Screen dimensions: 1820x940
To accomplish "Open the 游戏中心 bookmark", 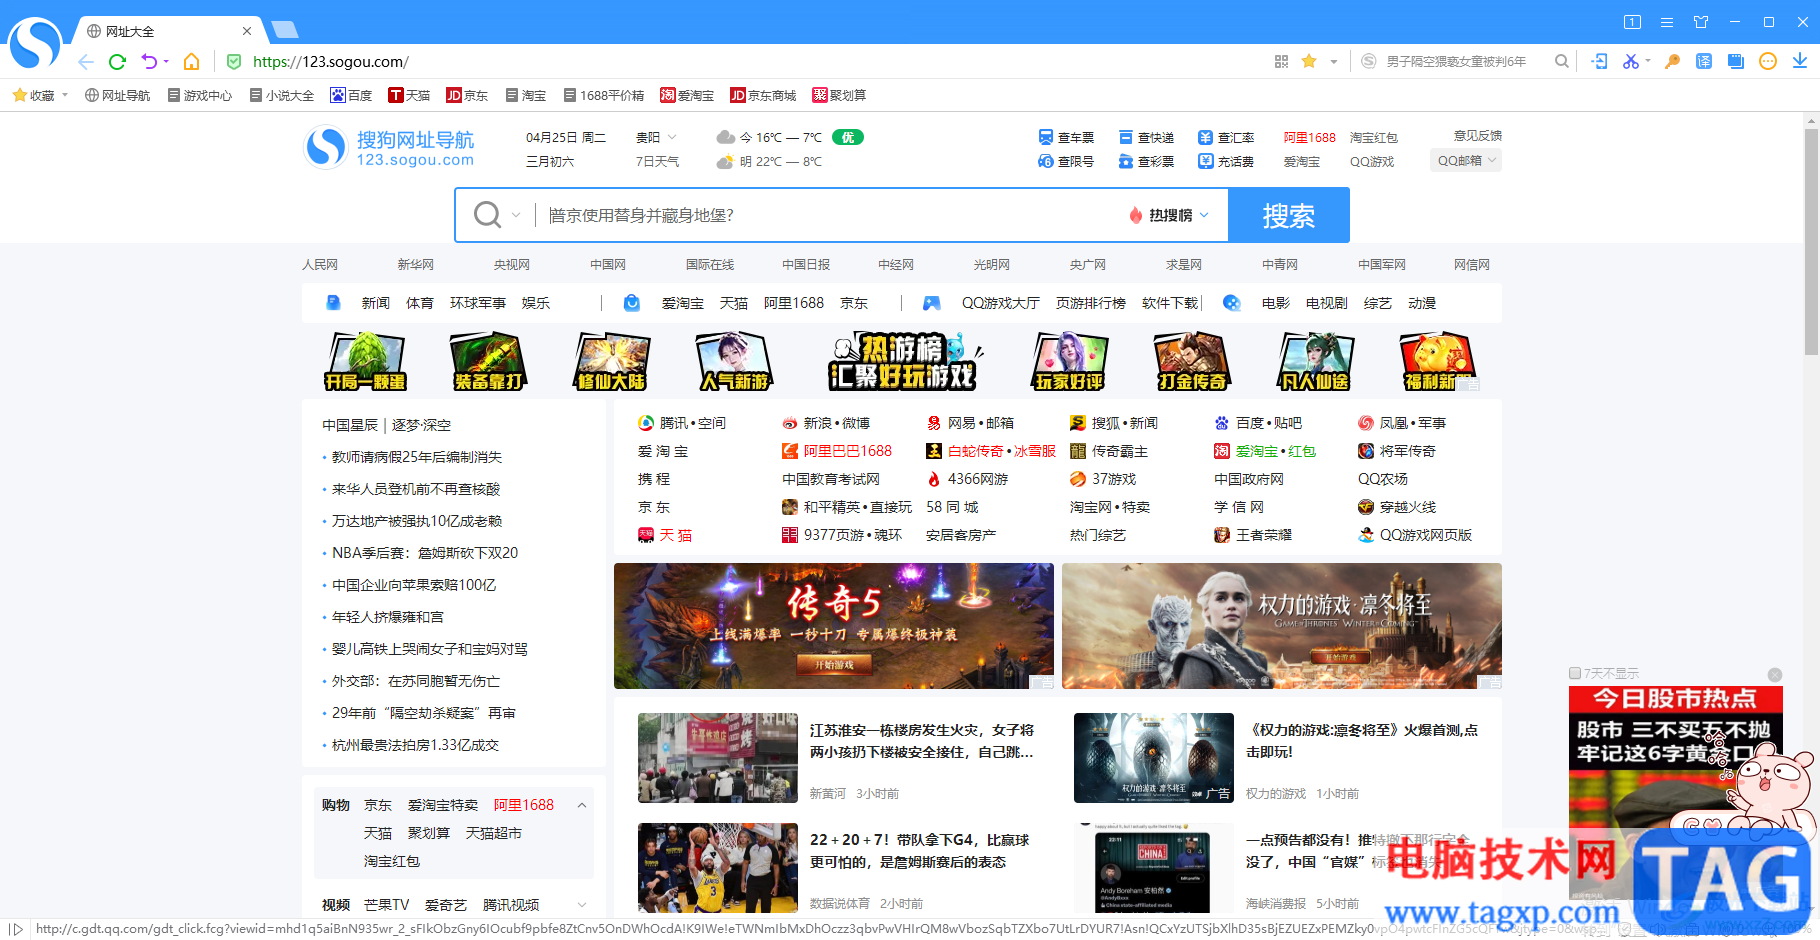I will [x=200, y=95].
